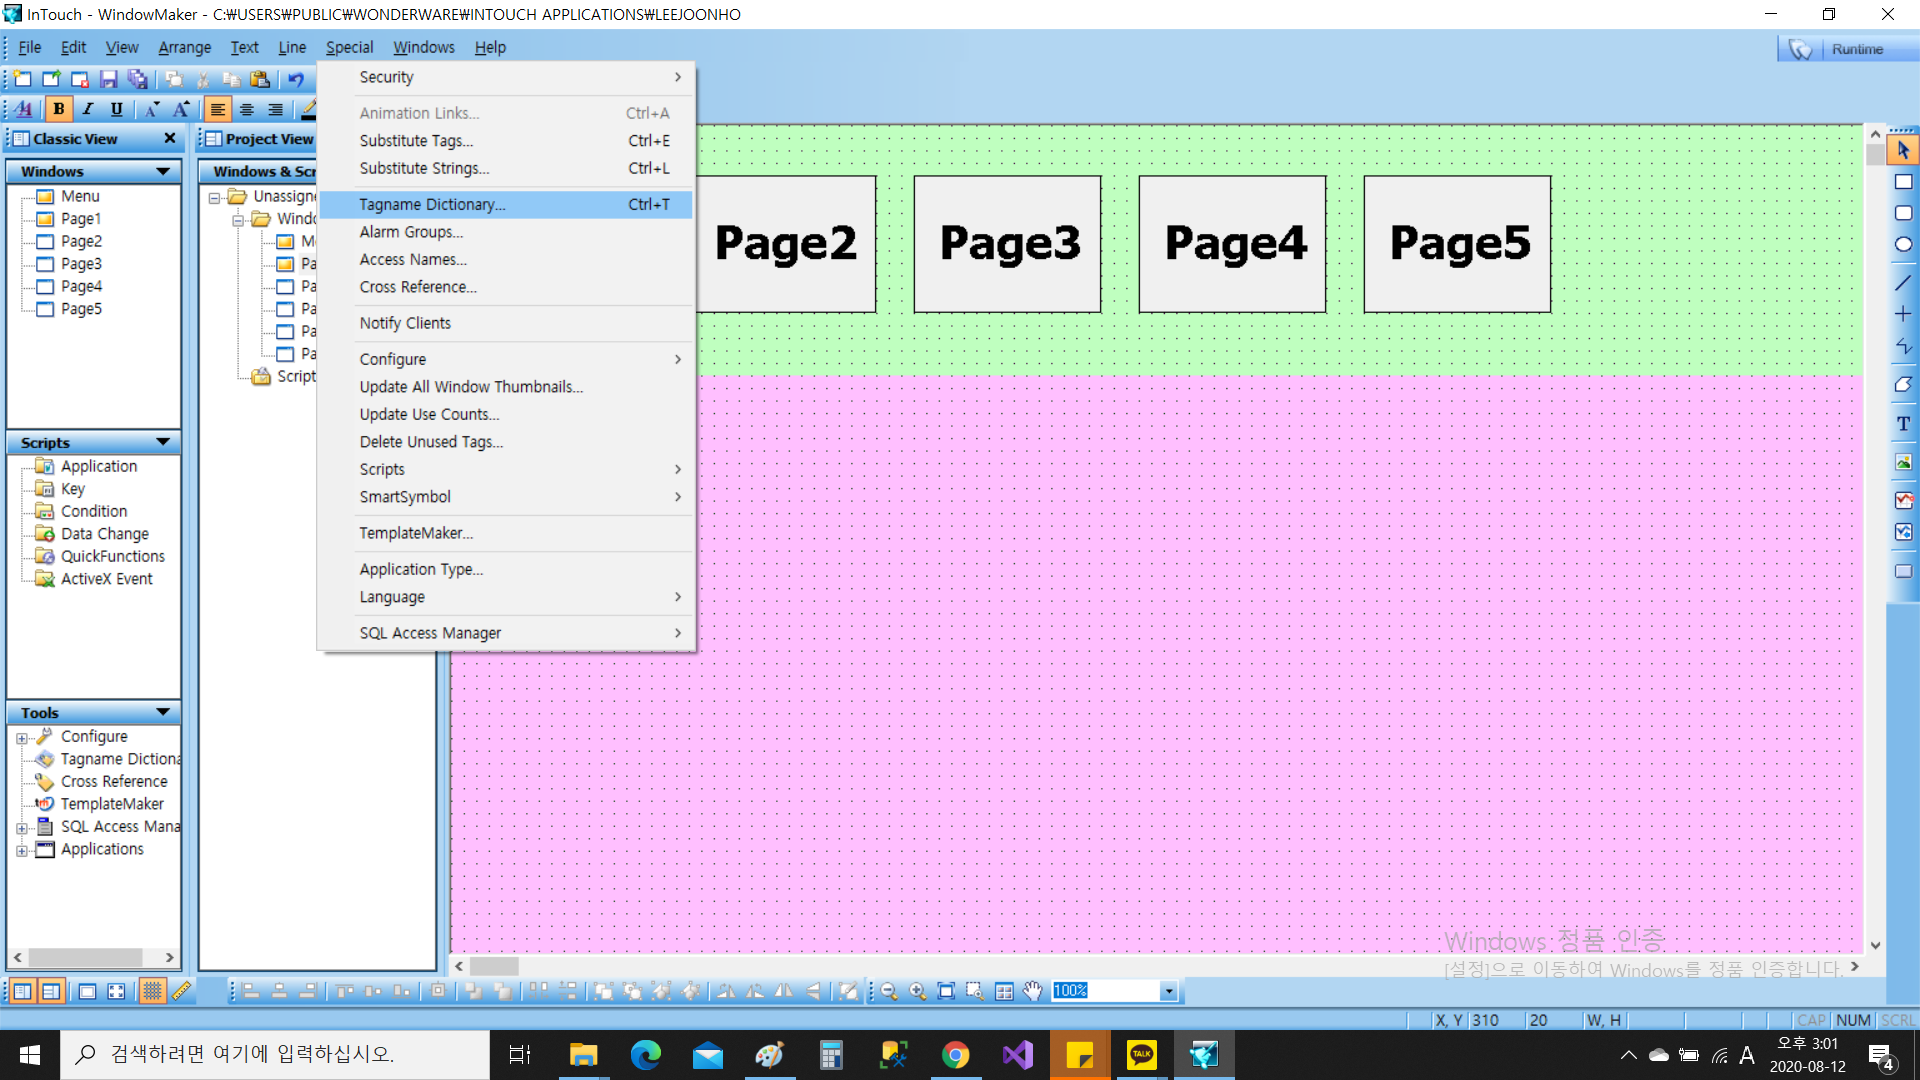
Task: Expand the SQL Access Manager tree node
Action: coord(21,828)
